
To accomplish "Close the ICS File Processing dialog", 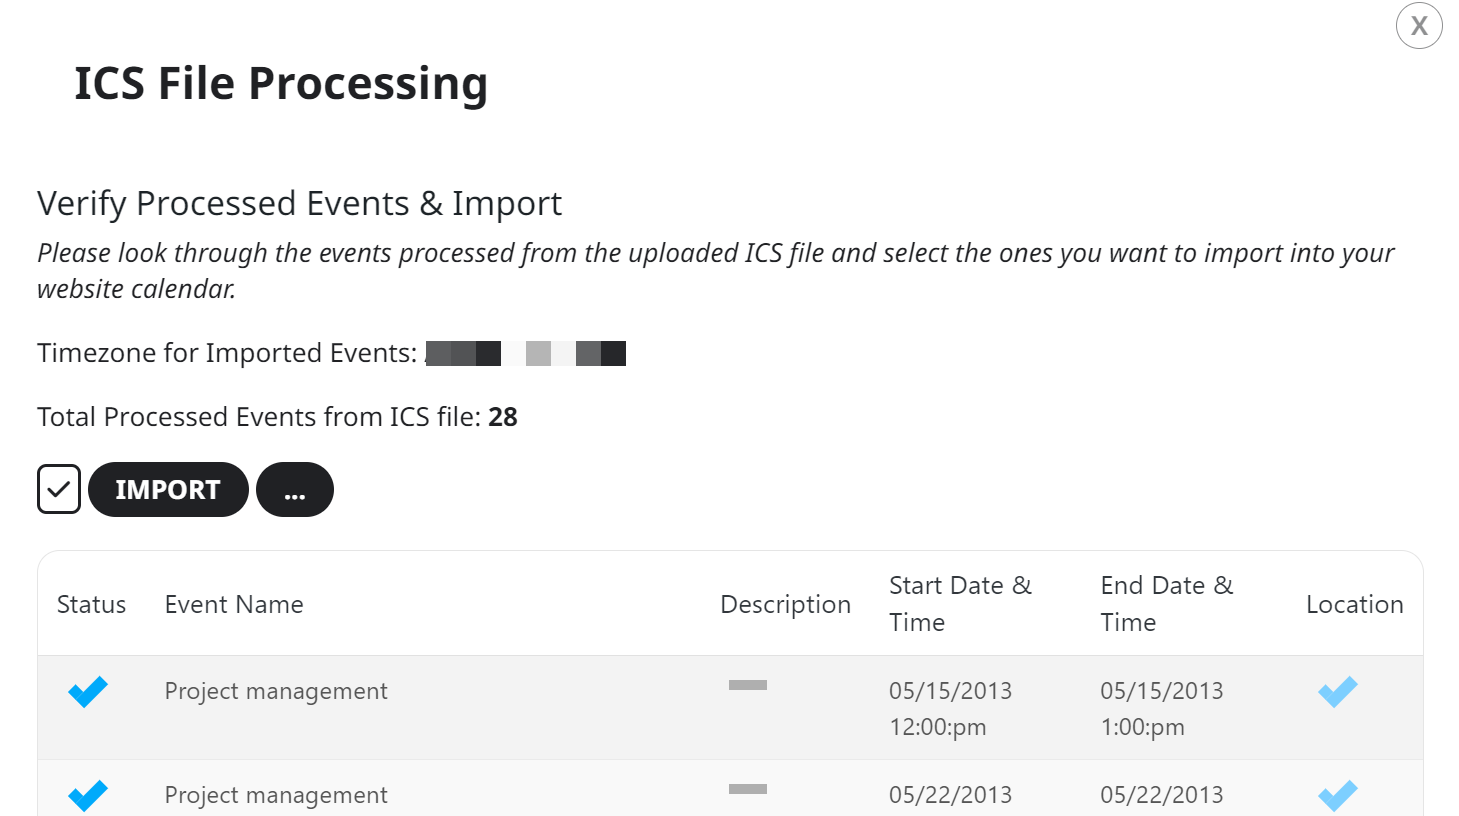I will coord(1418,26).
